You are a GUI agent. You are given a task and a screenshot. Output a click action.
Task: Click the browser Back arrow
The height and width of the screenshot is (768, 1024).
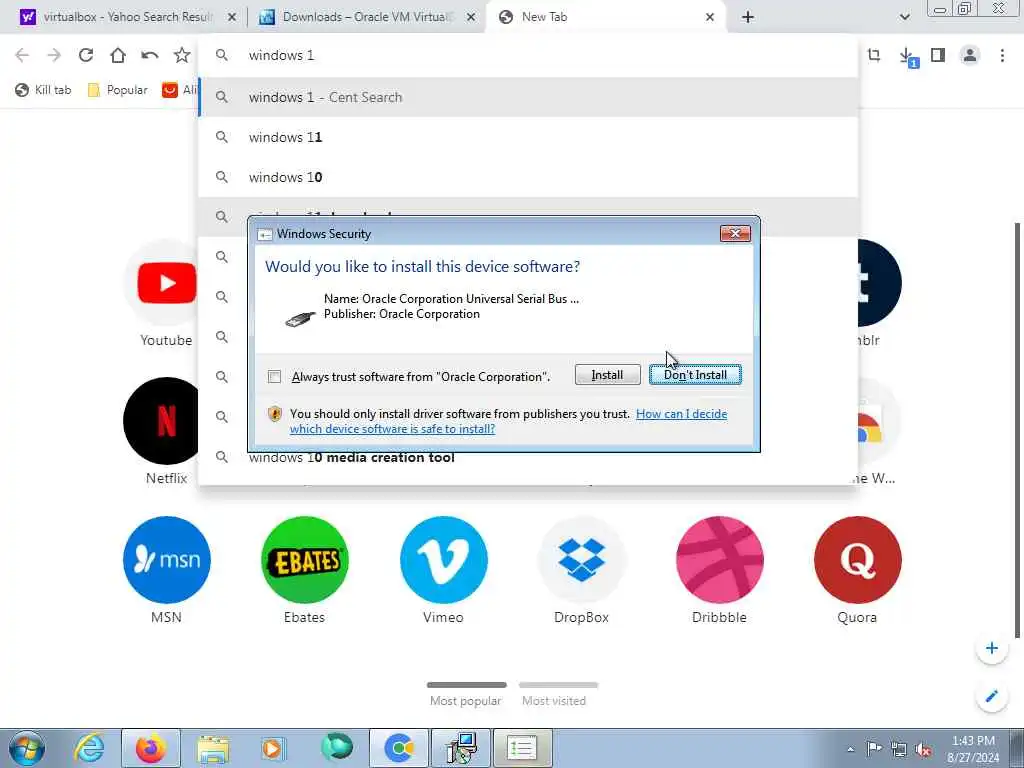[22, 56]
